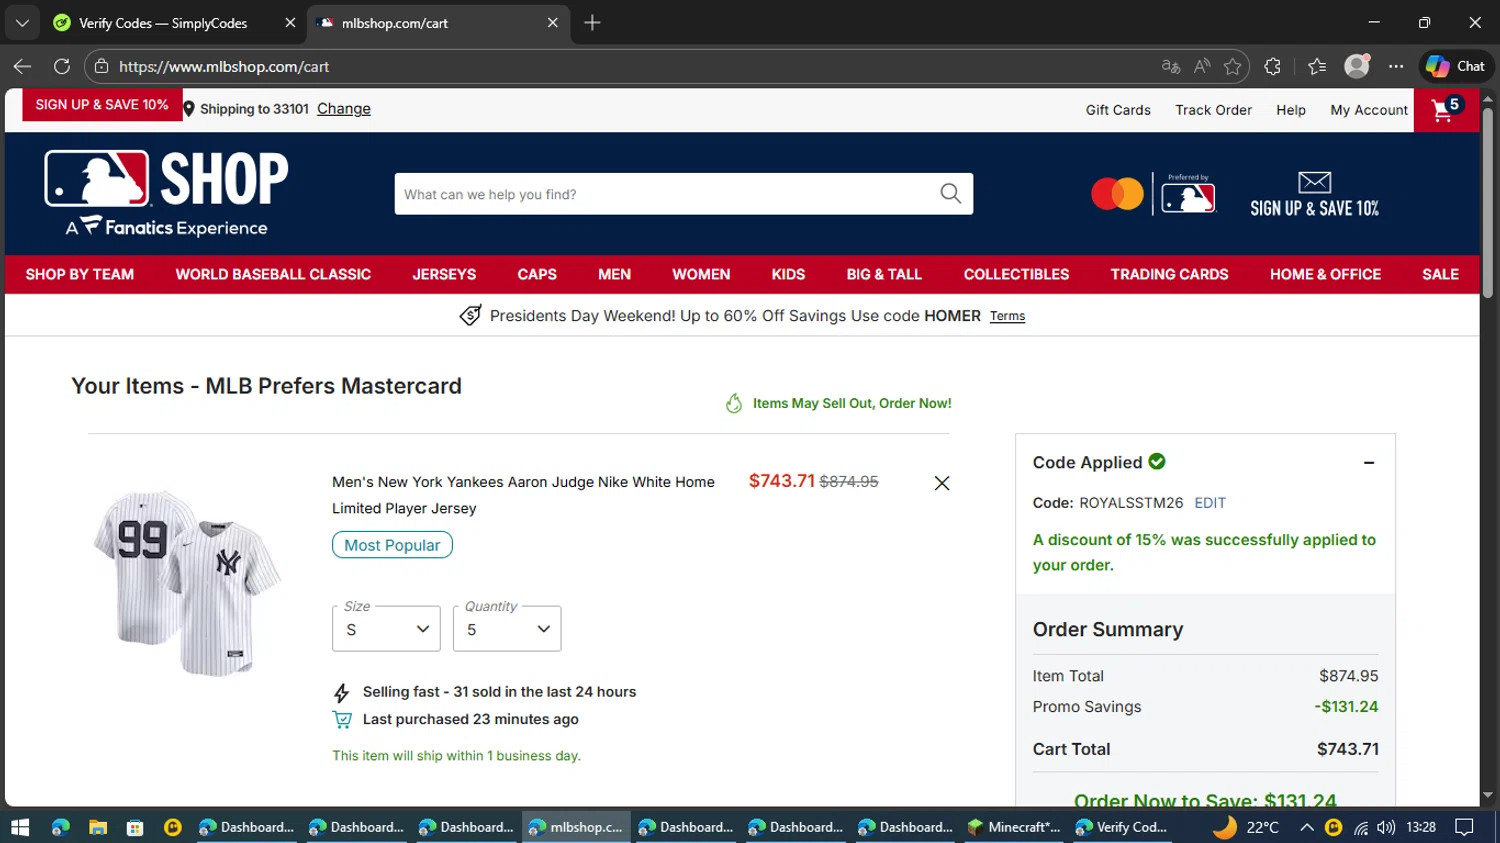The image size is (1500, 843).
Task: Click red SIGN UP & SAVE 10% banner button
Action: pos(102,104)
